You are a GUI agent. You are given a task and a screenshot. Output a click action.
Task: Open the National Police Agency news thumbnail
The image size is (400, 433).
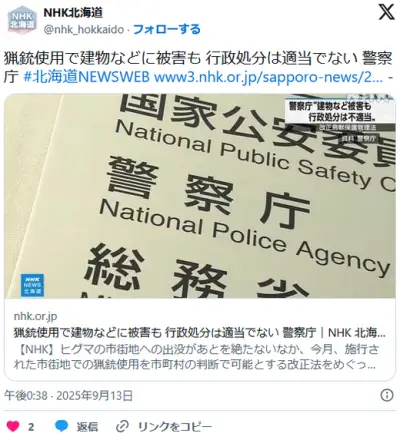(200, 196)
